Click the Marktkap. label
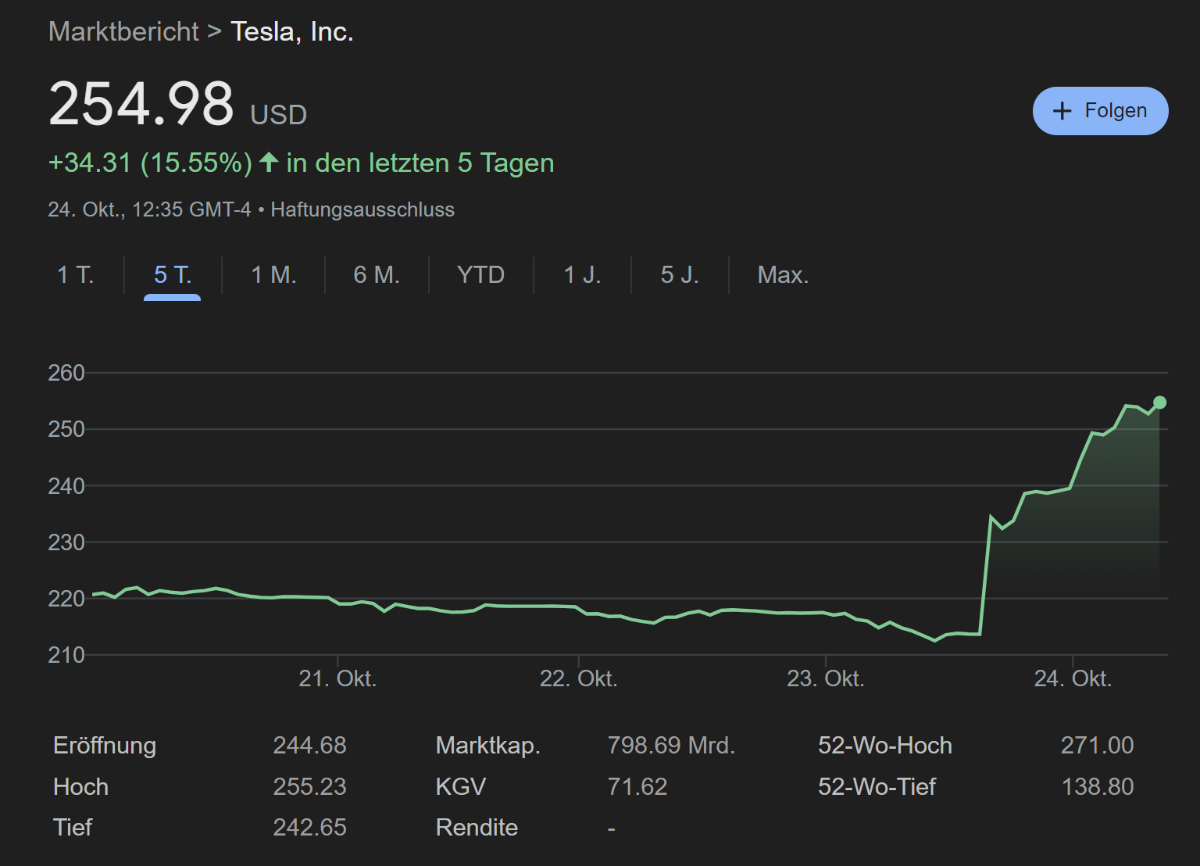 [x=488, y=746]
